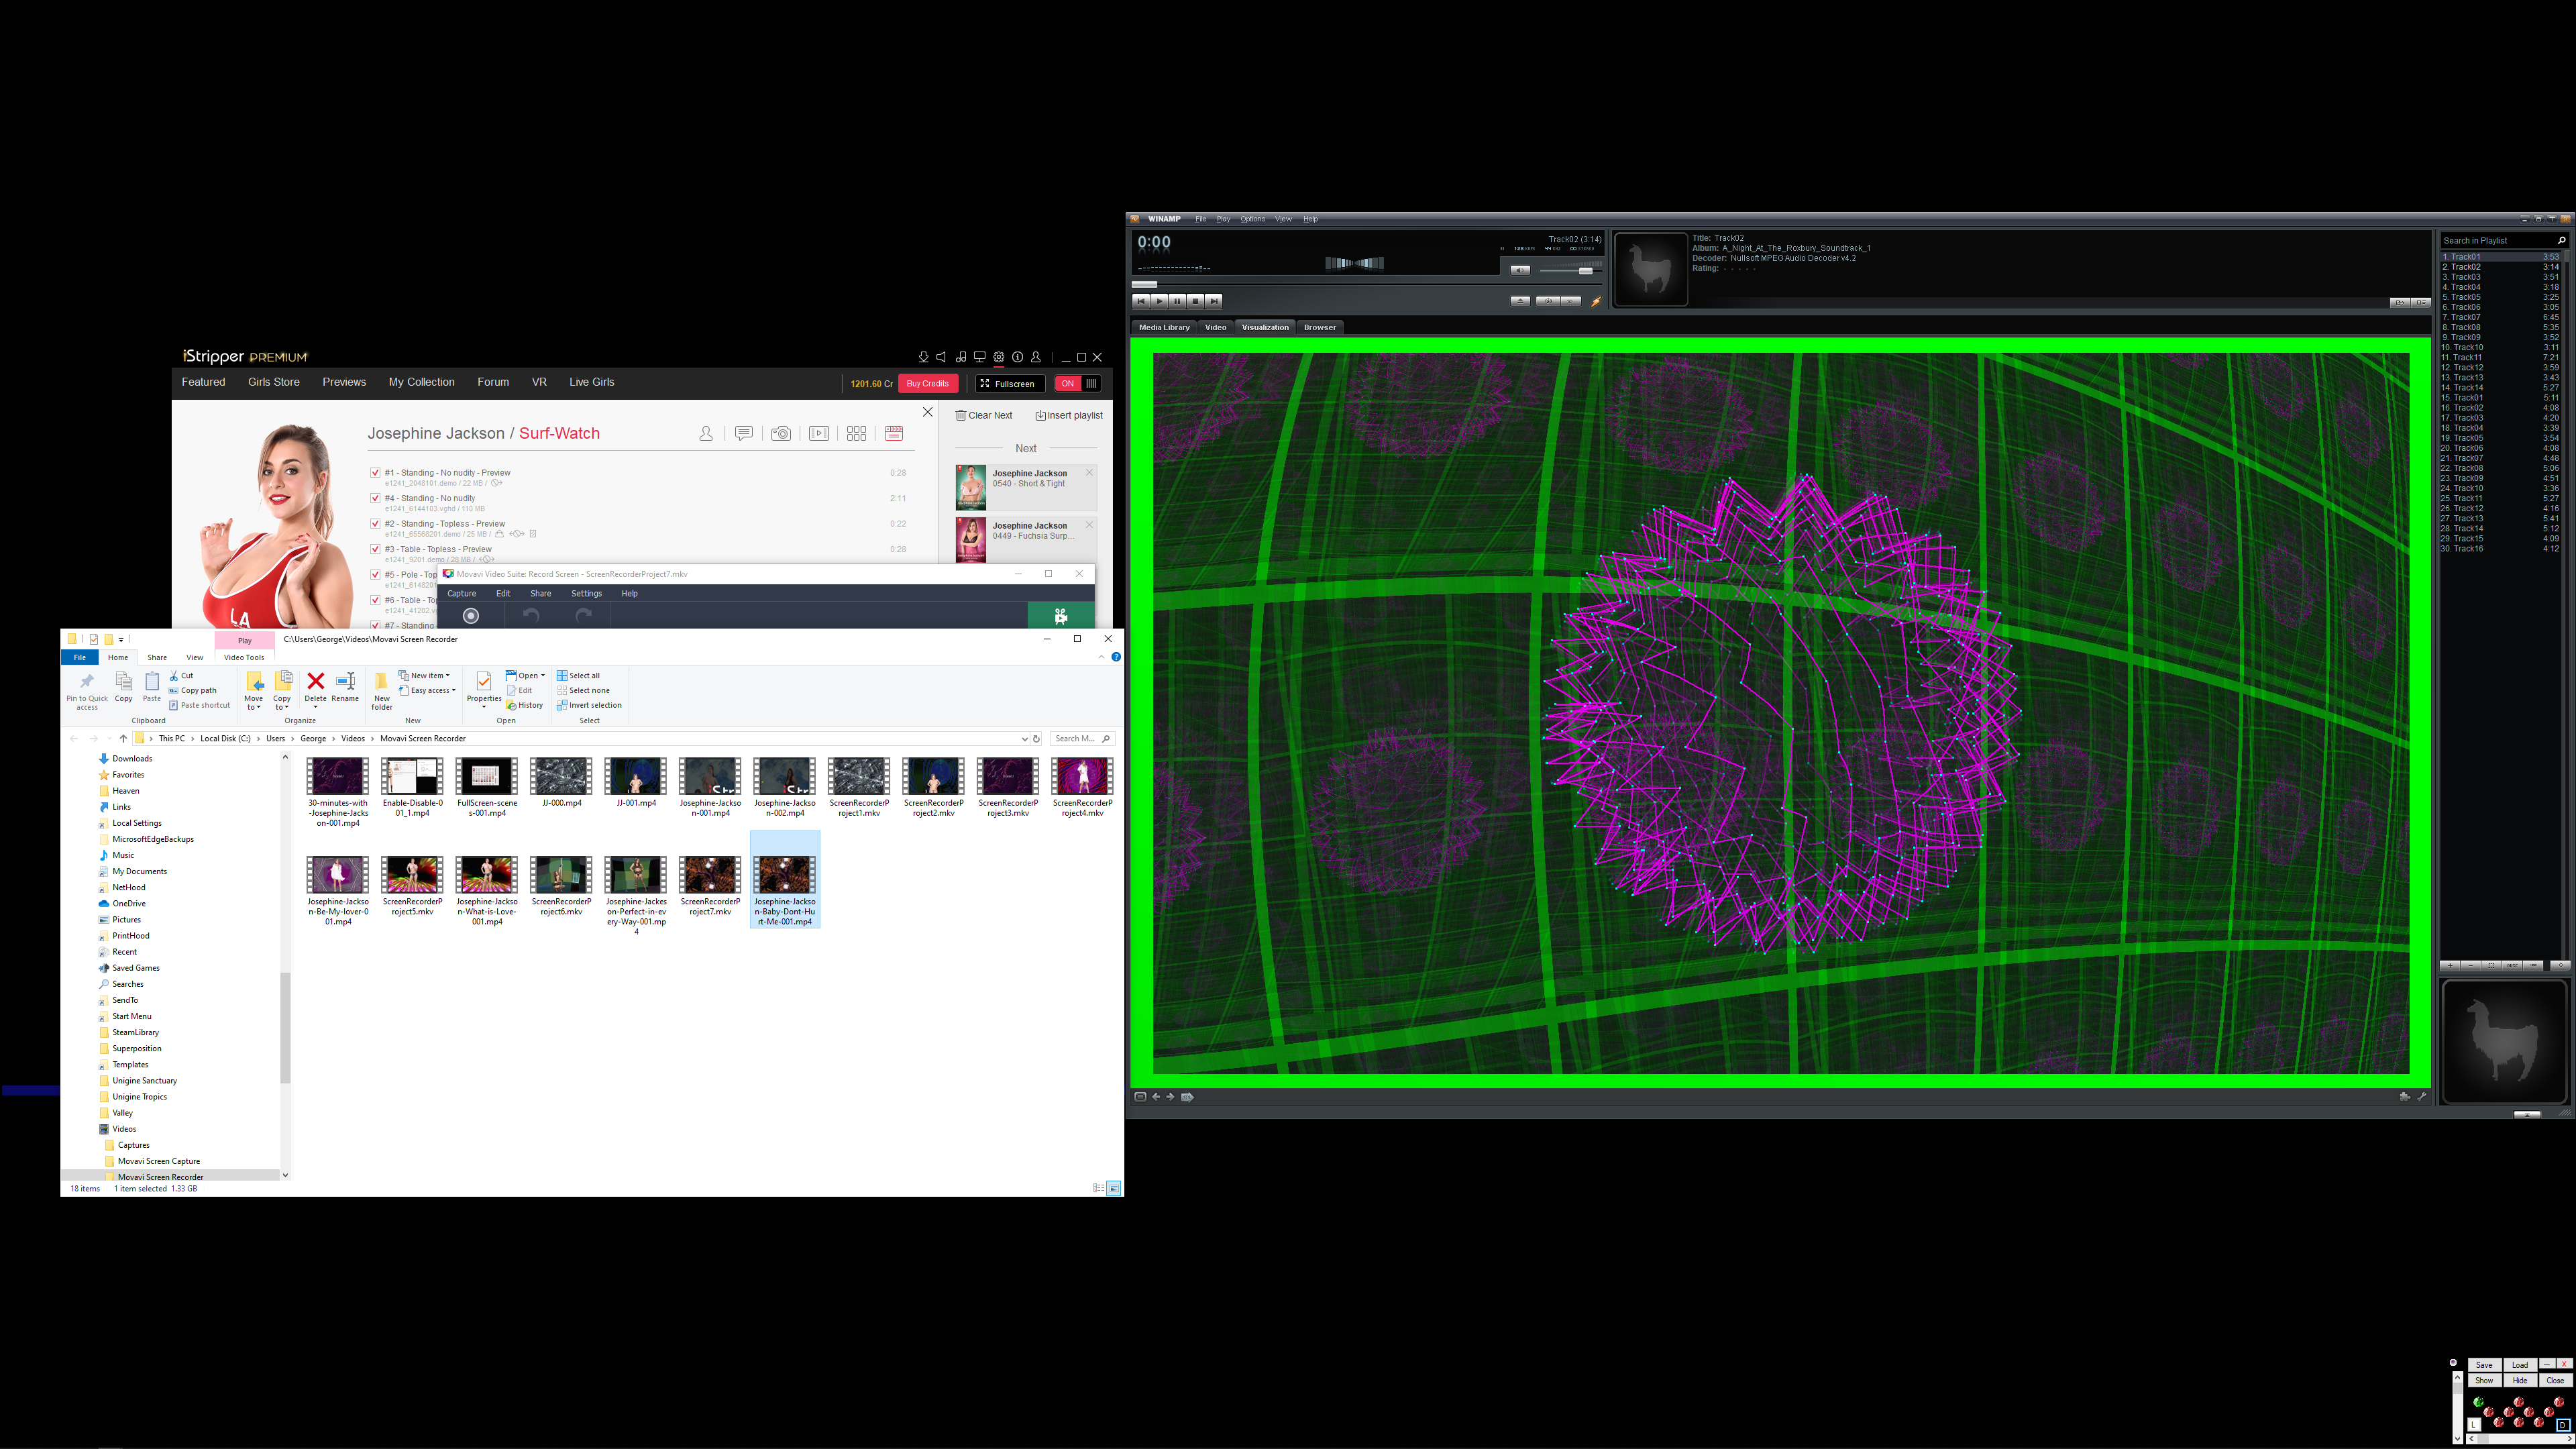Uncheck '#1 - Standing - No nudity - Preview'
The height and width of the screenshot is (1449, 2576).
coord(375,473)
